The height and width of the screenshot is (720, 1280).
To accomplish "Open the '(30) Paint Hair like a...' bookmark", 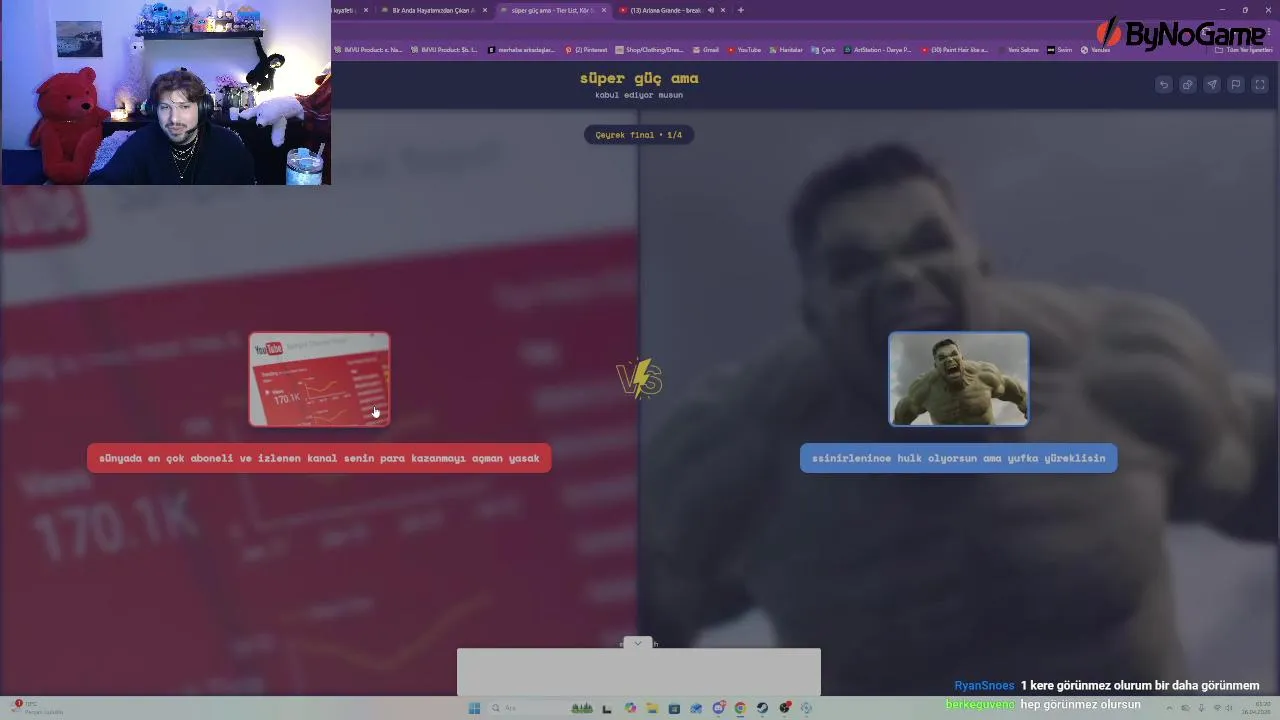I will pyautogui.click(x=955, y=50).
